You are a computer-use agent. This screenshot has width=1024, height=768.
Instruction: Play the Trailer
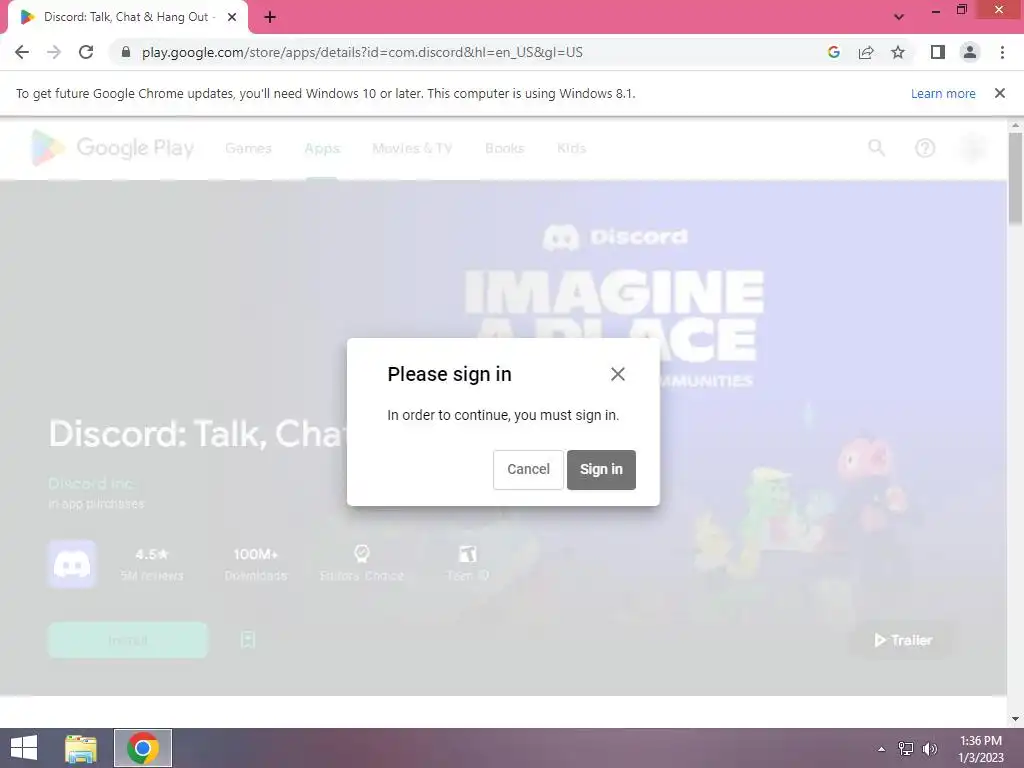[x=903, y=640]
